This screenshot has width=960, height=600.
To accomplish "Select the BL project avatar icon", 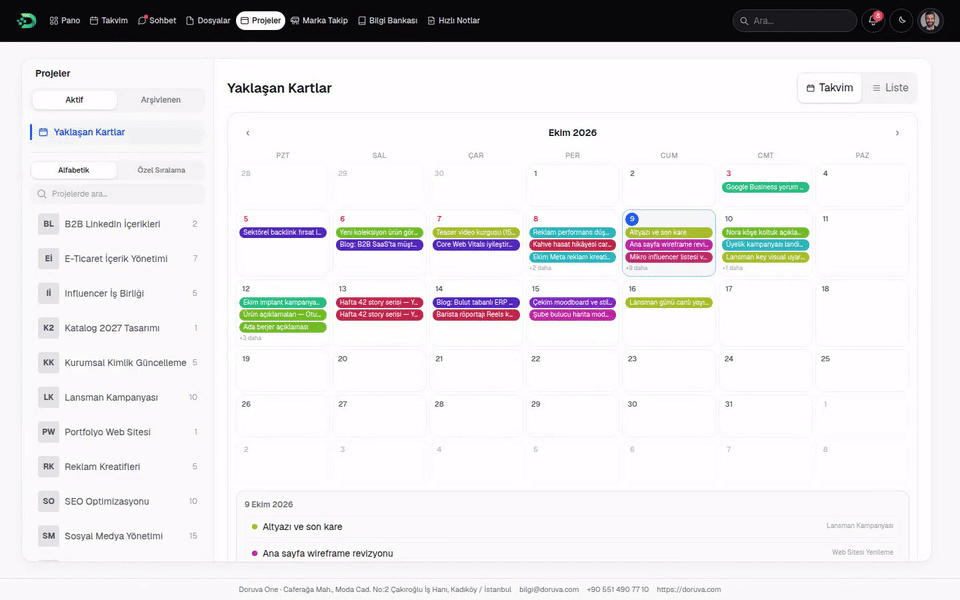I will pos(48,224).
